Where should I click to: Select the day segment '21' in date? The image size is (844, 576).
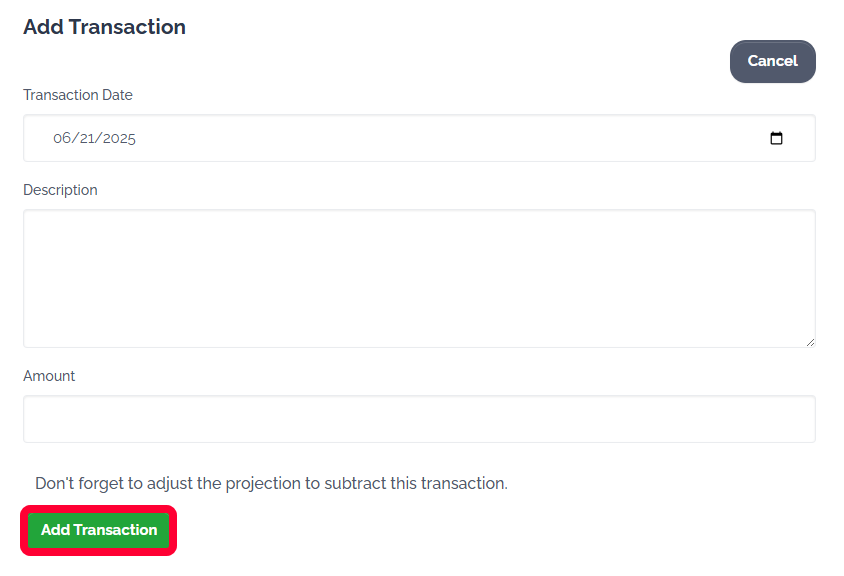tap(86, 138)
